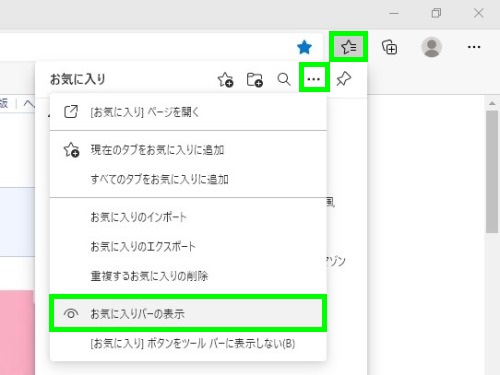
Task: Toggle お気に入りバーの表示
Action: coord(188,313)
